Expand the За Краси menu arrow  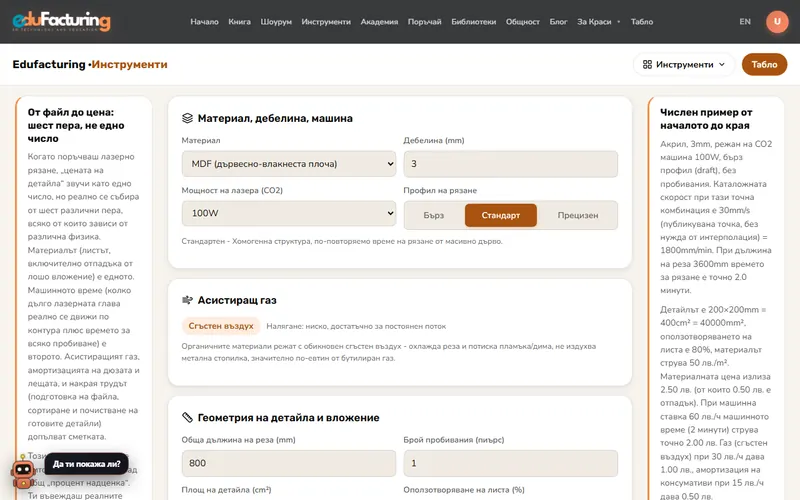click(x=619, y=22)
